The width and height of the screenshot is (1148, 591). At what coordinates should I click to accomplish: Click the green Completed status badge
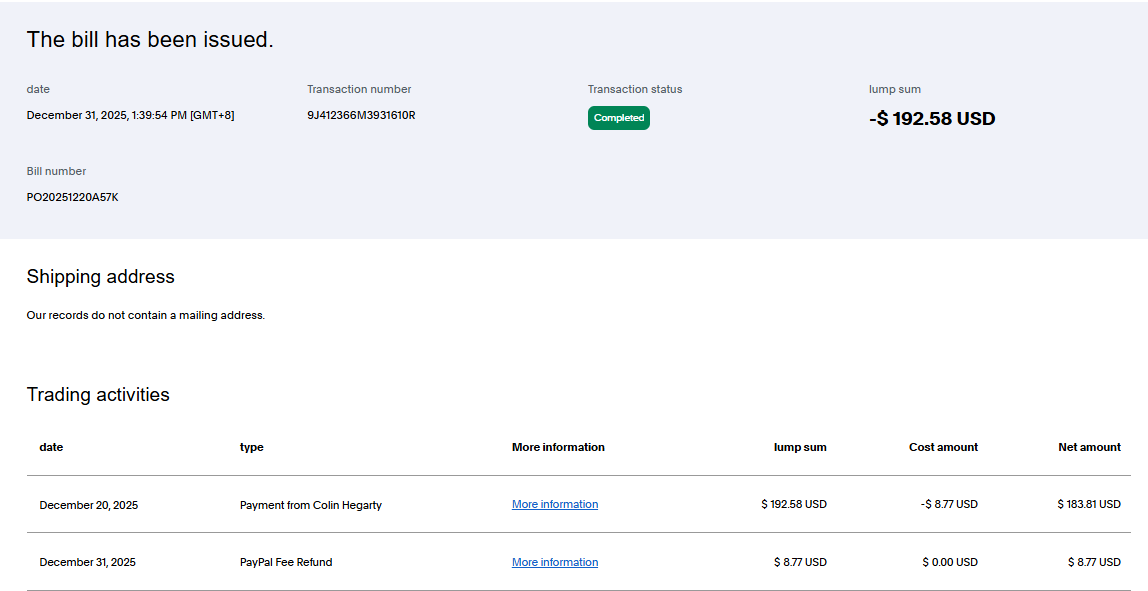[618, 118]
